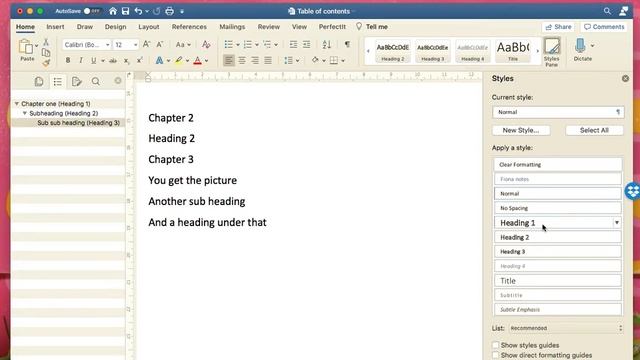Decrease paragraph indent
This screenshot has height=360, width=640.
(293, 44)
